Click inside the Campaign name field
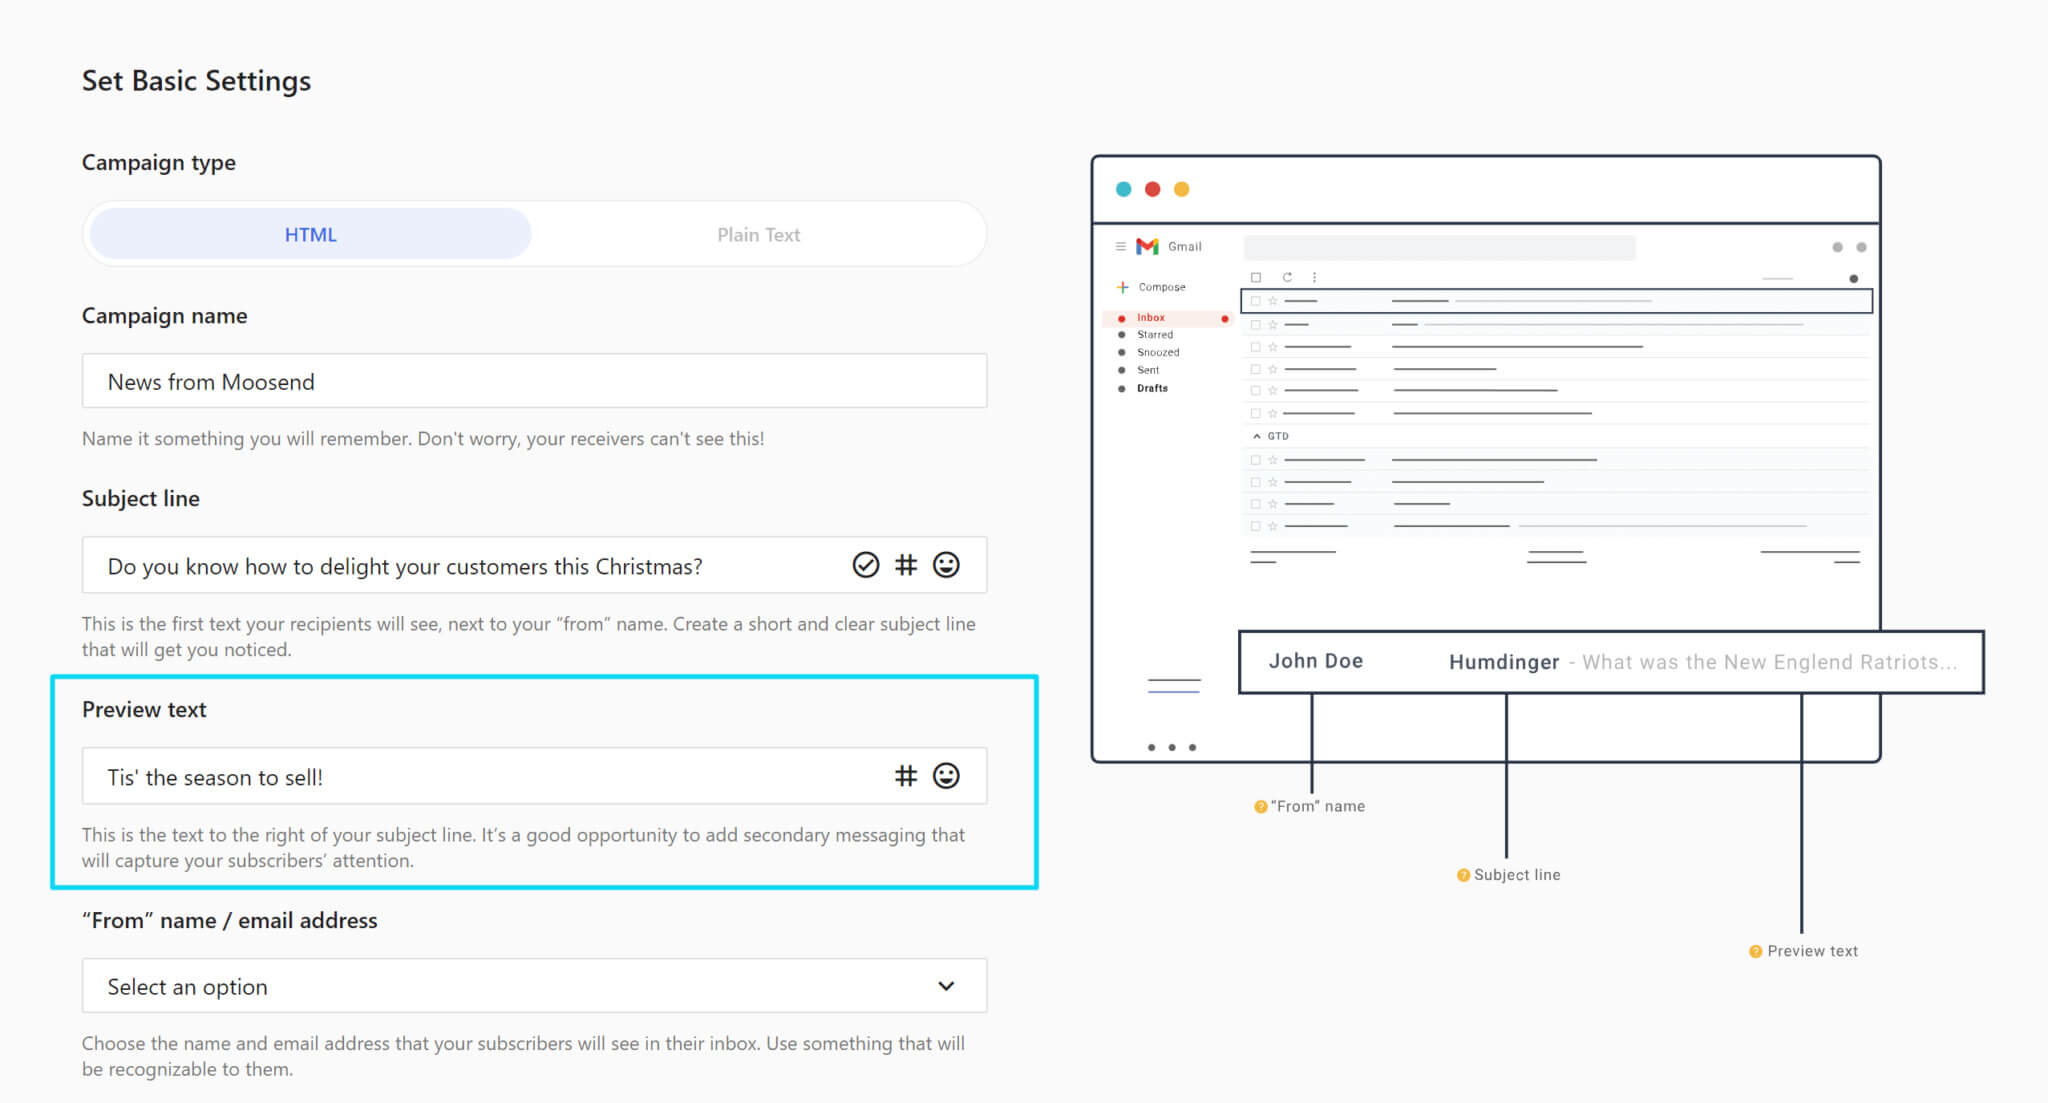2048x1103 pixels. [x=534, y=381]
